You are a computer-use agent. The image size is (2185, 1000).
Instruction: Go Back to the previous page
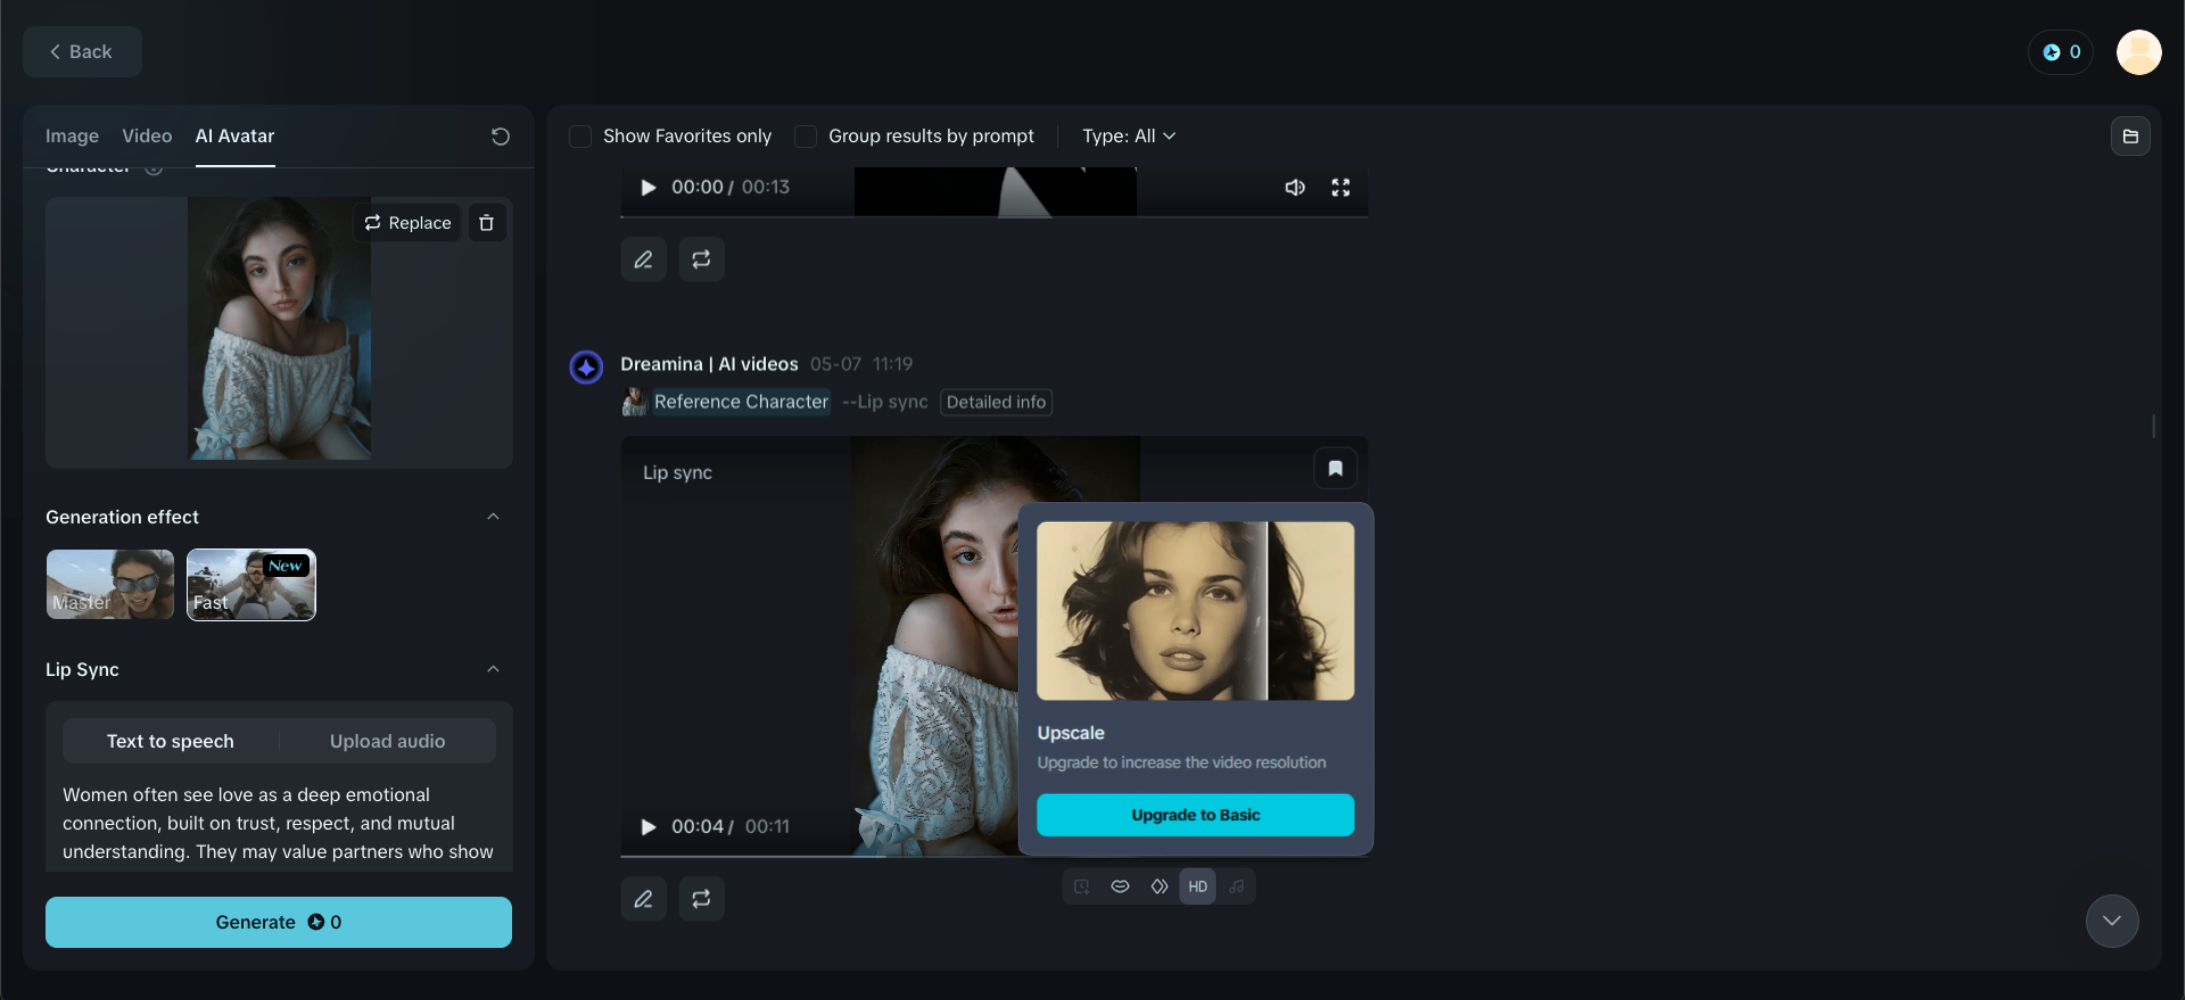pos(82,52)
